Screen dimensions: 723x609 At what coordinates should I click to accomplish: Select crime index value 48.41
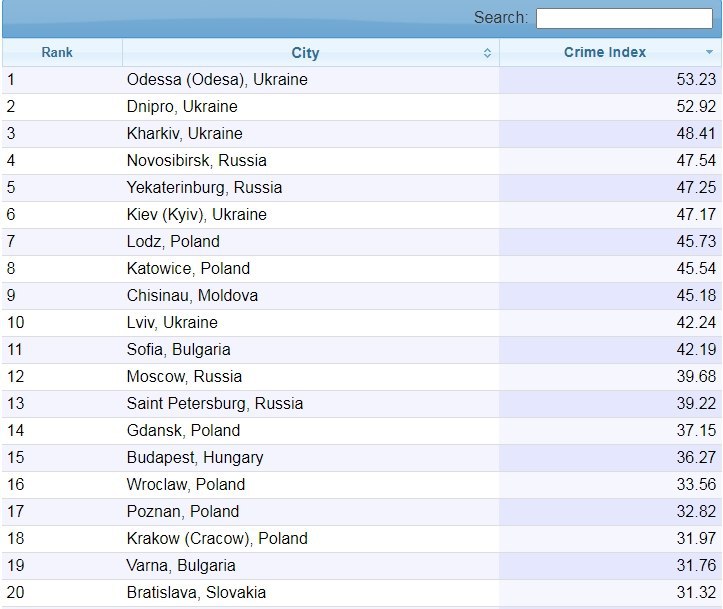pyautogui.click(x=696, y=134)
